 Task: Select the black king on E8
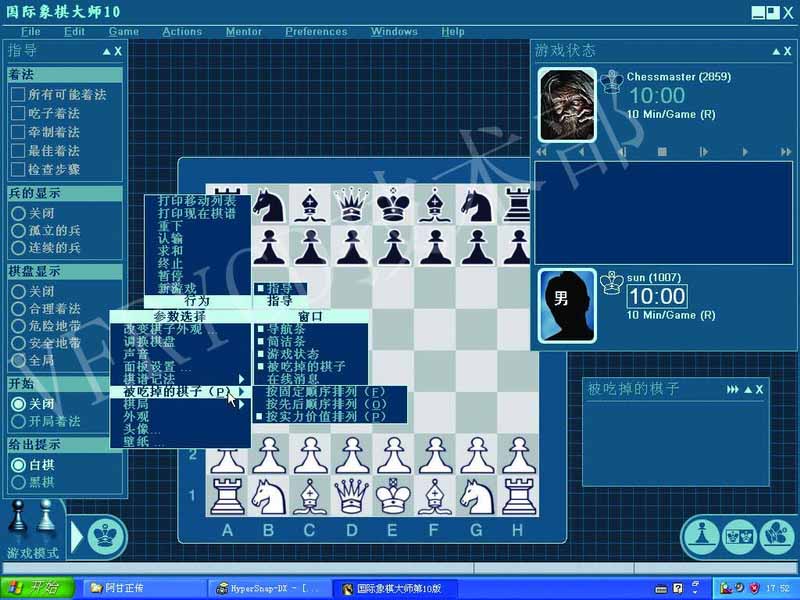(393, 205)
